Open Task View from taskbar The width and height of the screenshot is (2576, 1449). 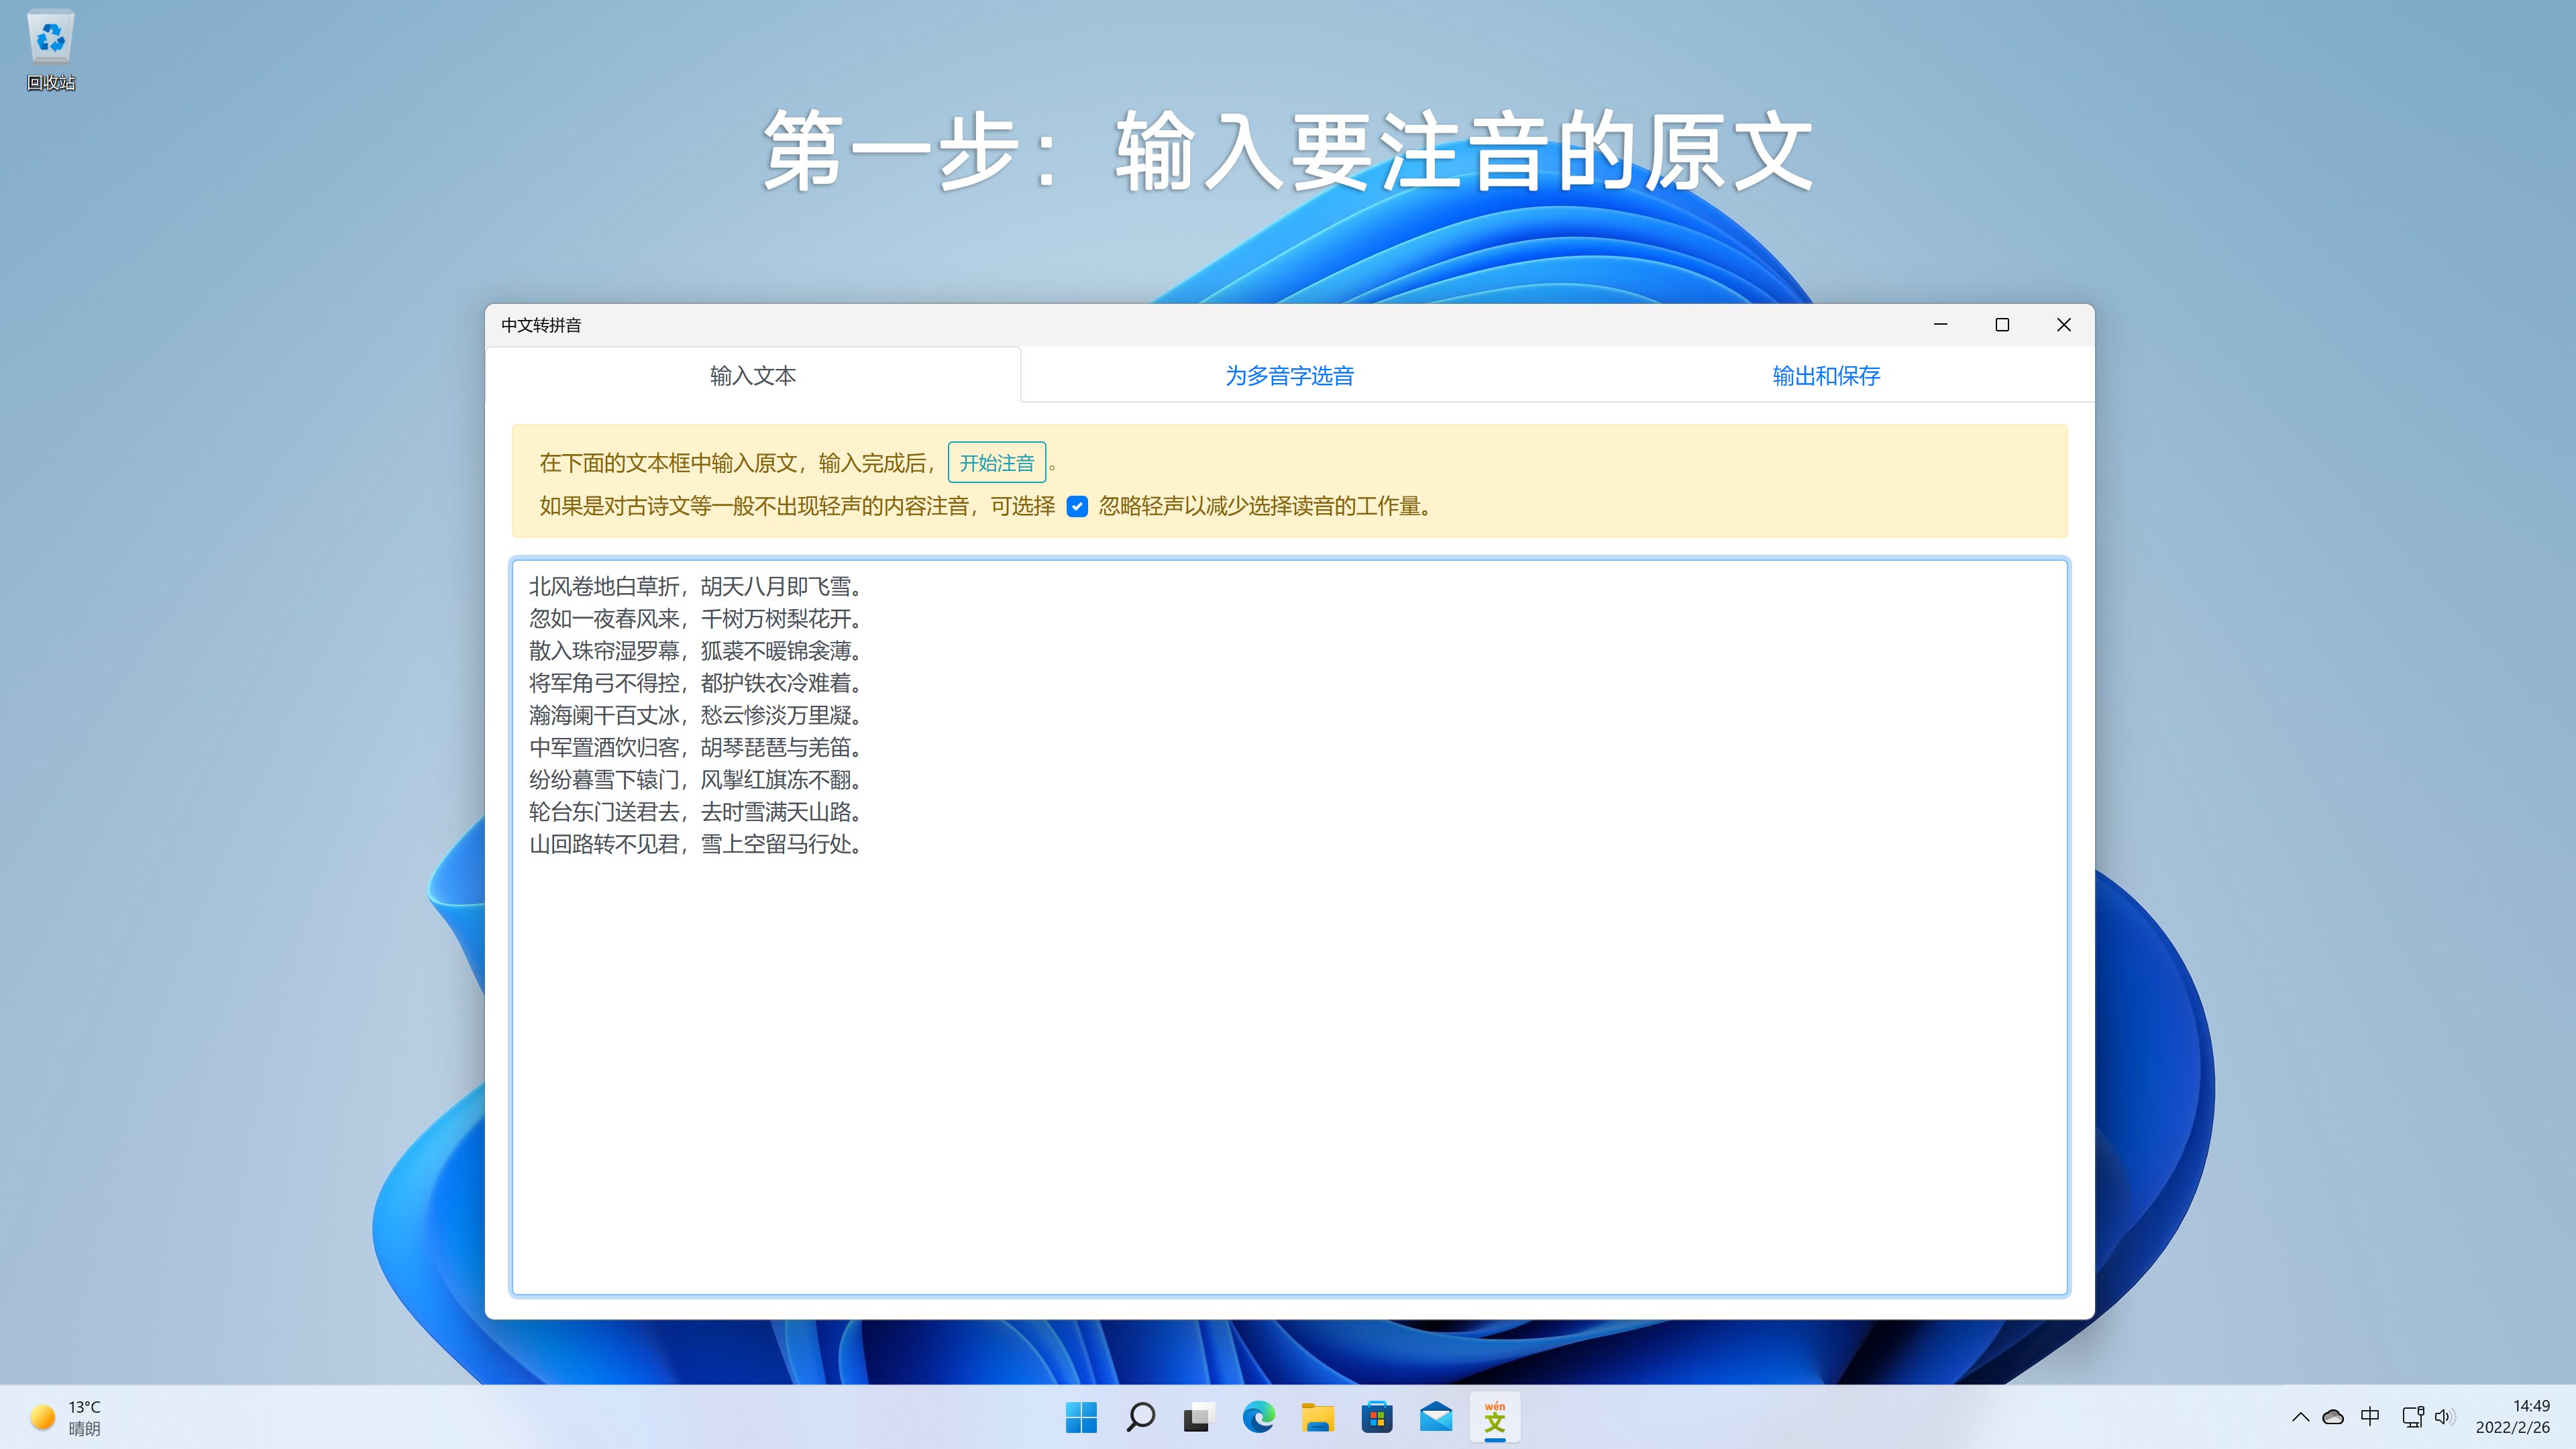[x=1198, y=1417]
